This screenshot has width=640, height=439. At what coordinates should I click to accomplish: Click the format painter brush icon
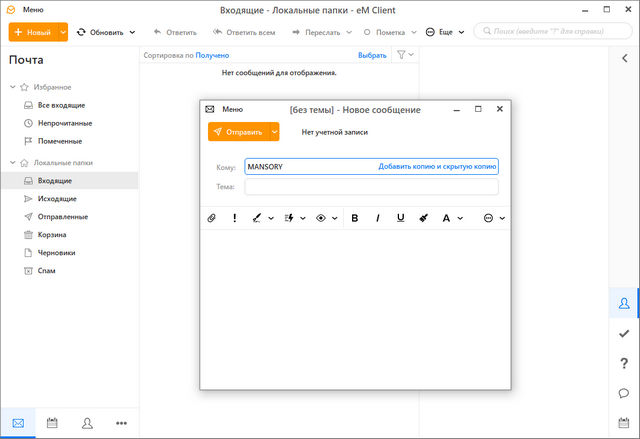(423, 217)
